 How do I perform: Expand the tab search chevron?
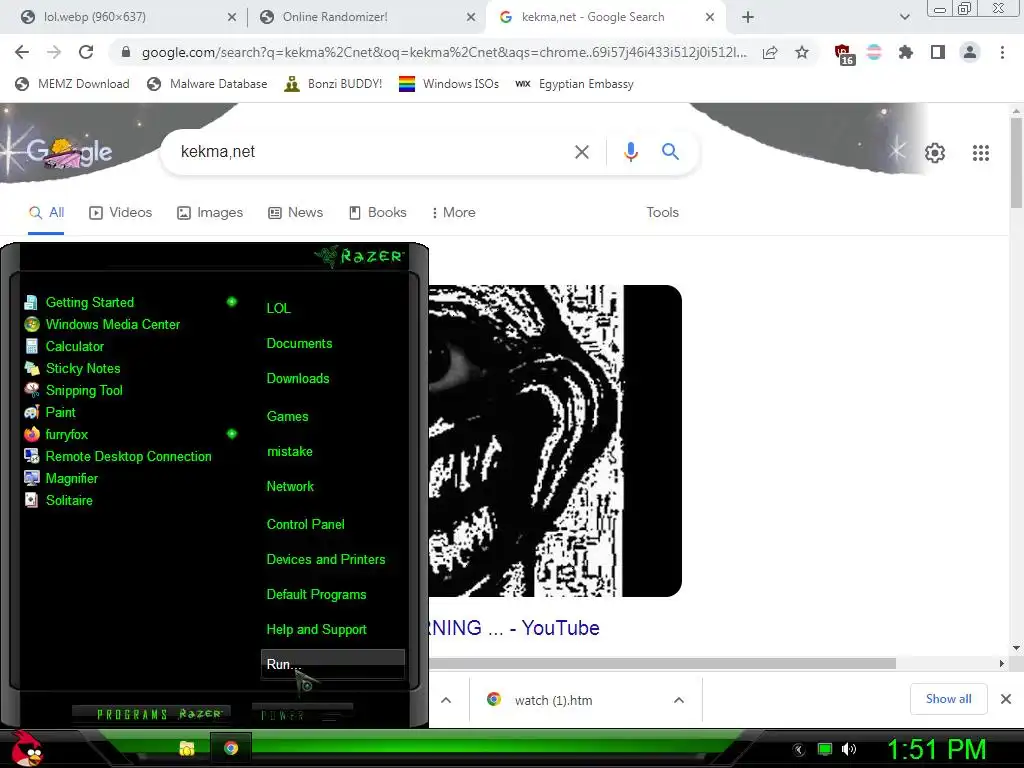coord(904,17)
